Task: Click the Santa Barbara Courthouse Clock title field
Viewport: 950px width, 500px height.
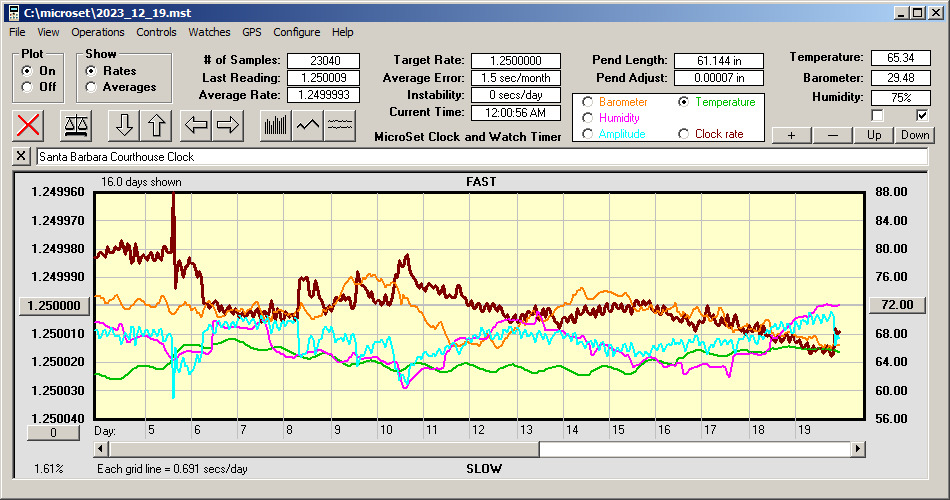Action: (482, 157)
